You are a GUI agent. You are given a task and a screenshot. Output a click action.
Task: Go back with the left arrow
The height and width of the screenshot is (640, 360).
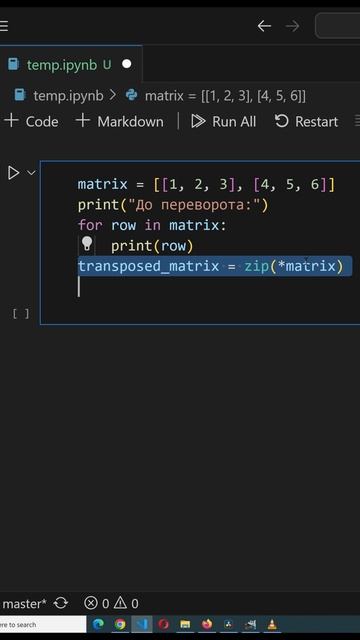264,26
